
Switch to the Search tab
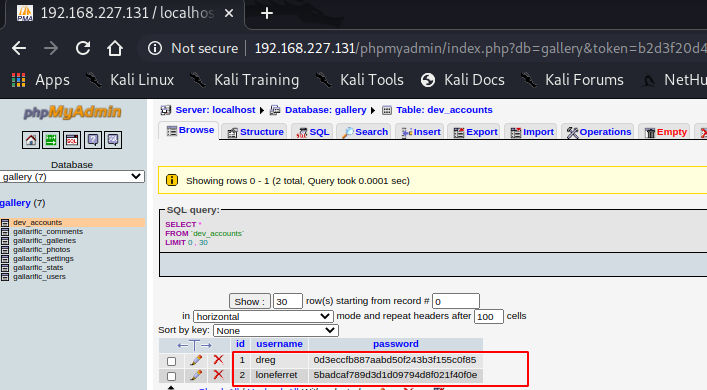click(x=364, y=132)
